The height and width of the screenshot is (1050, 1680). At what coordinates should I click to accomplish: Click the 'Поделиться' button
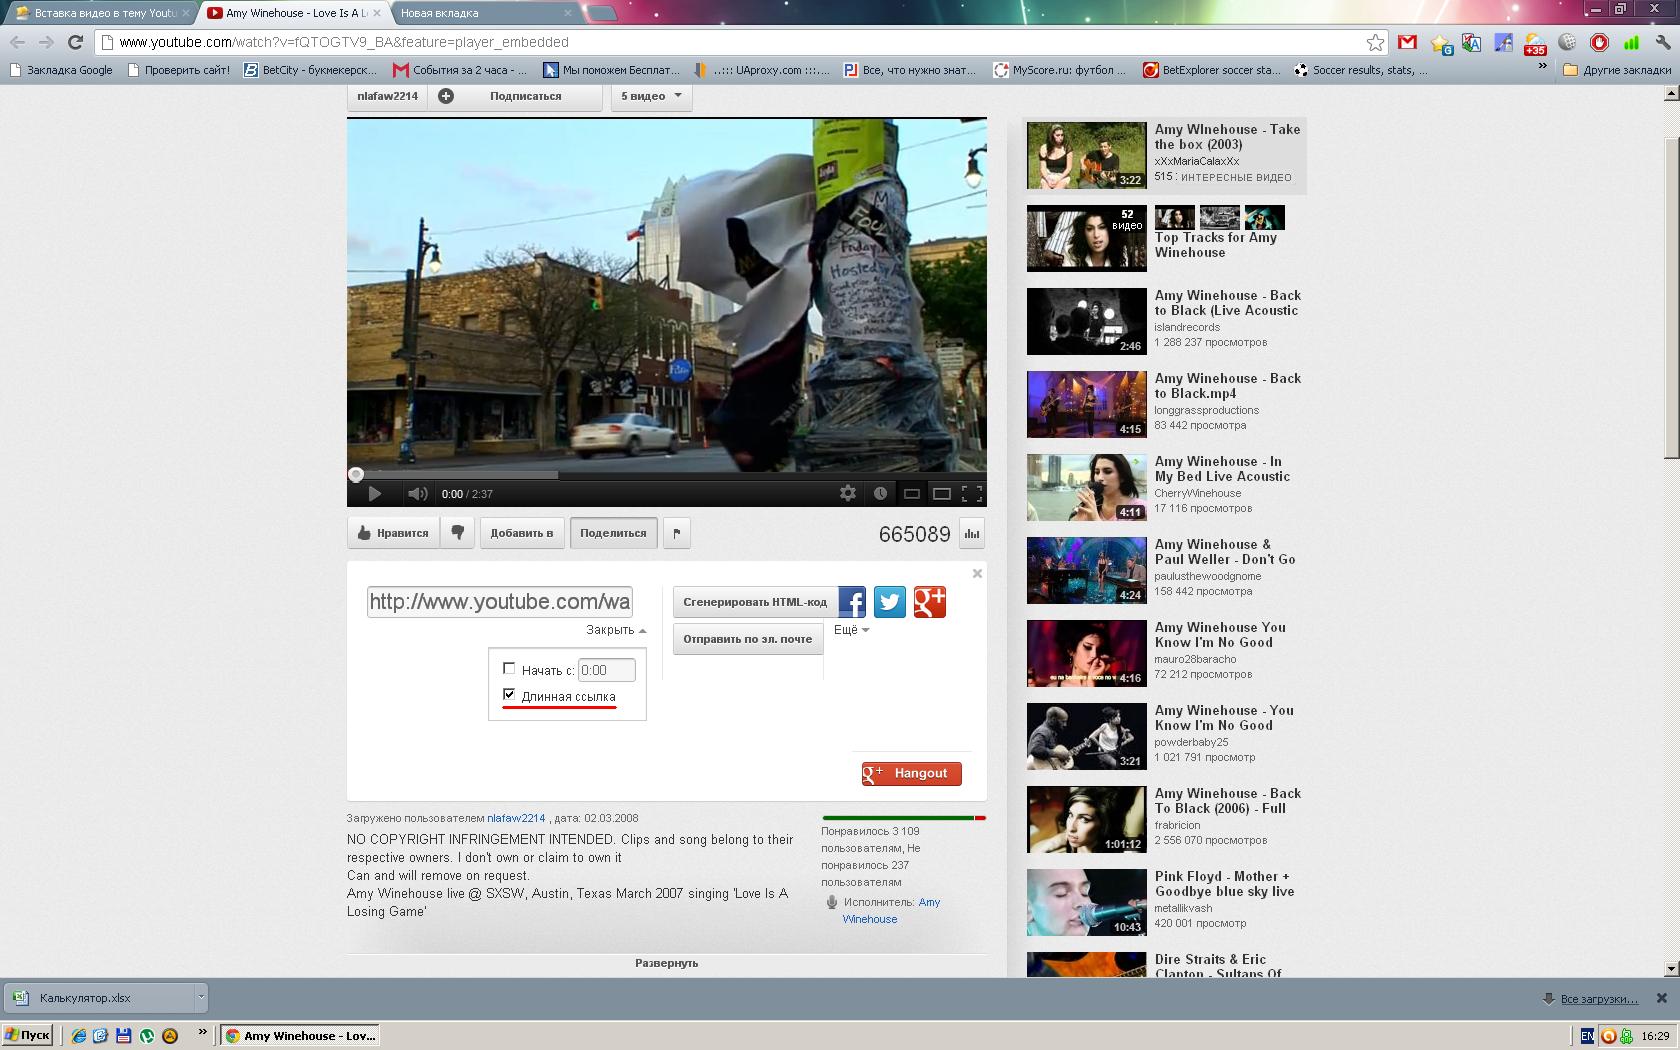pyautogui.click(x=613, y=533)
